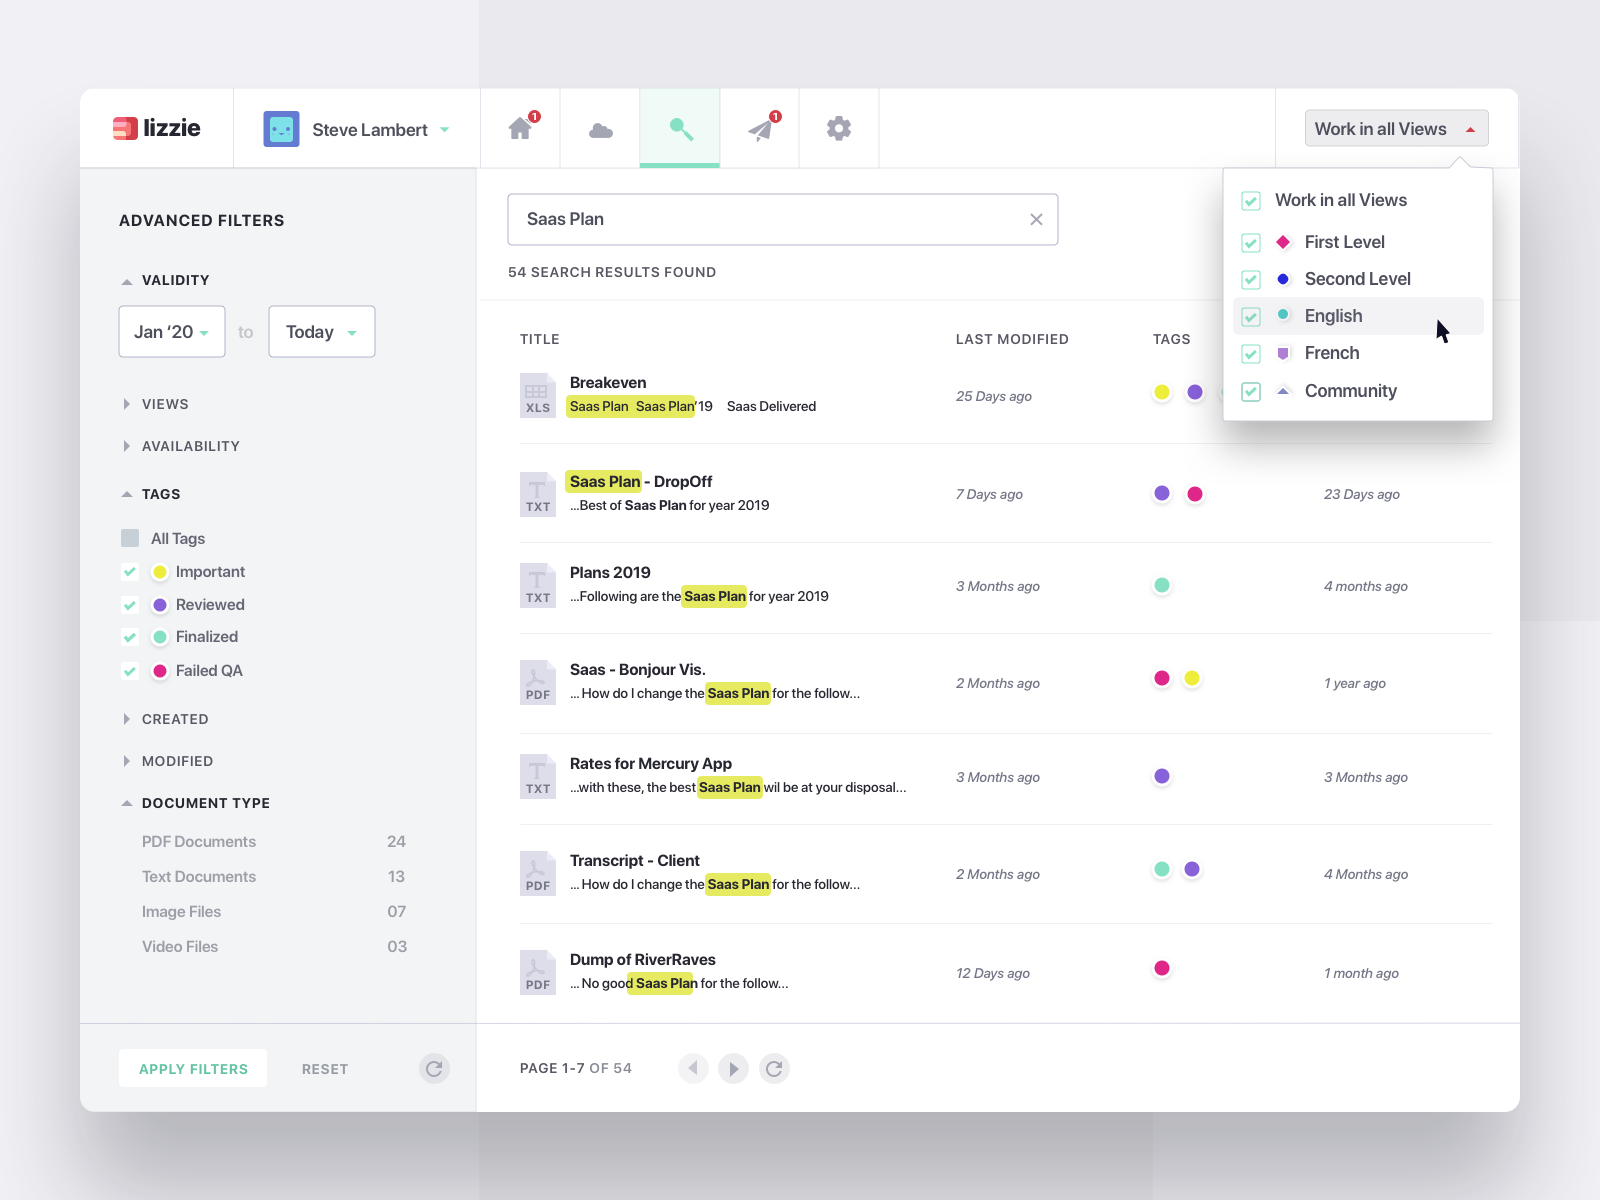This screenshot has height=1200, width=1600.
Task: Click the refresh icon near Apply Filters
Action: (434, 1068)
